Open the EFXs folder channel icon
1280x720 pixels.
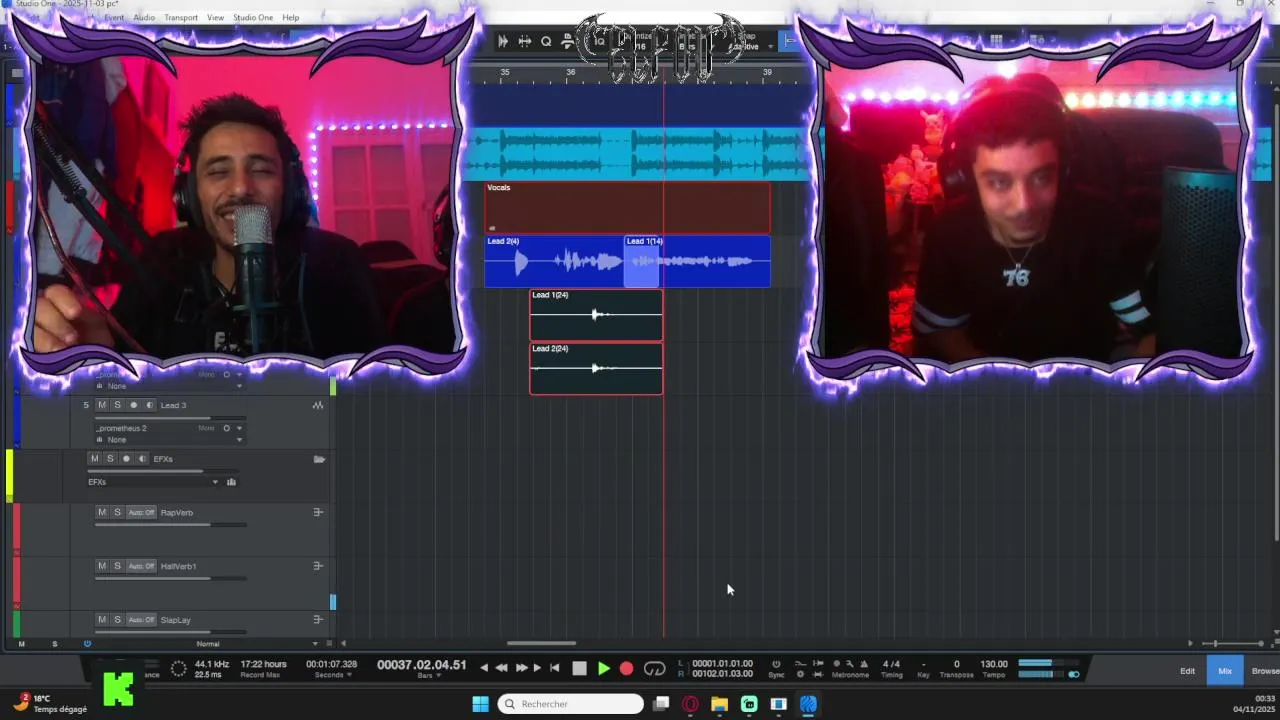[x=231, y=482]
